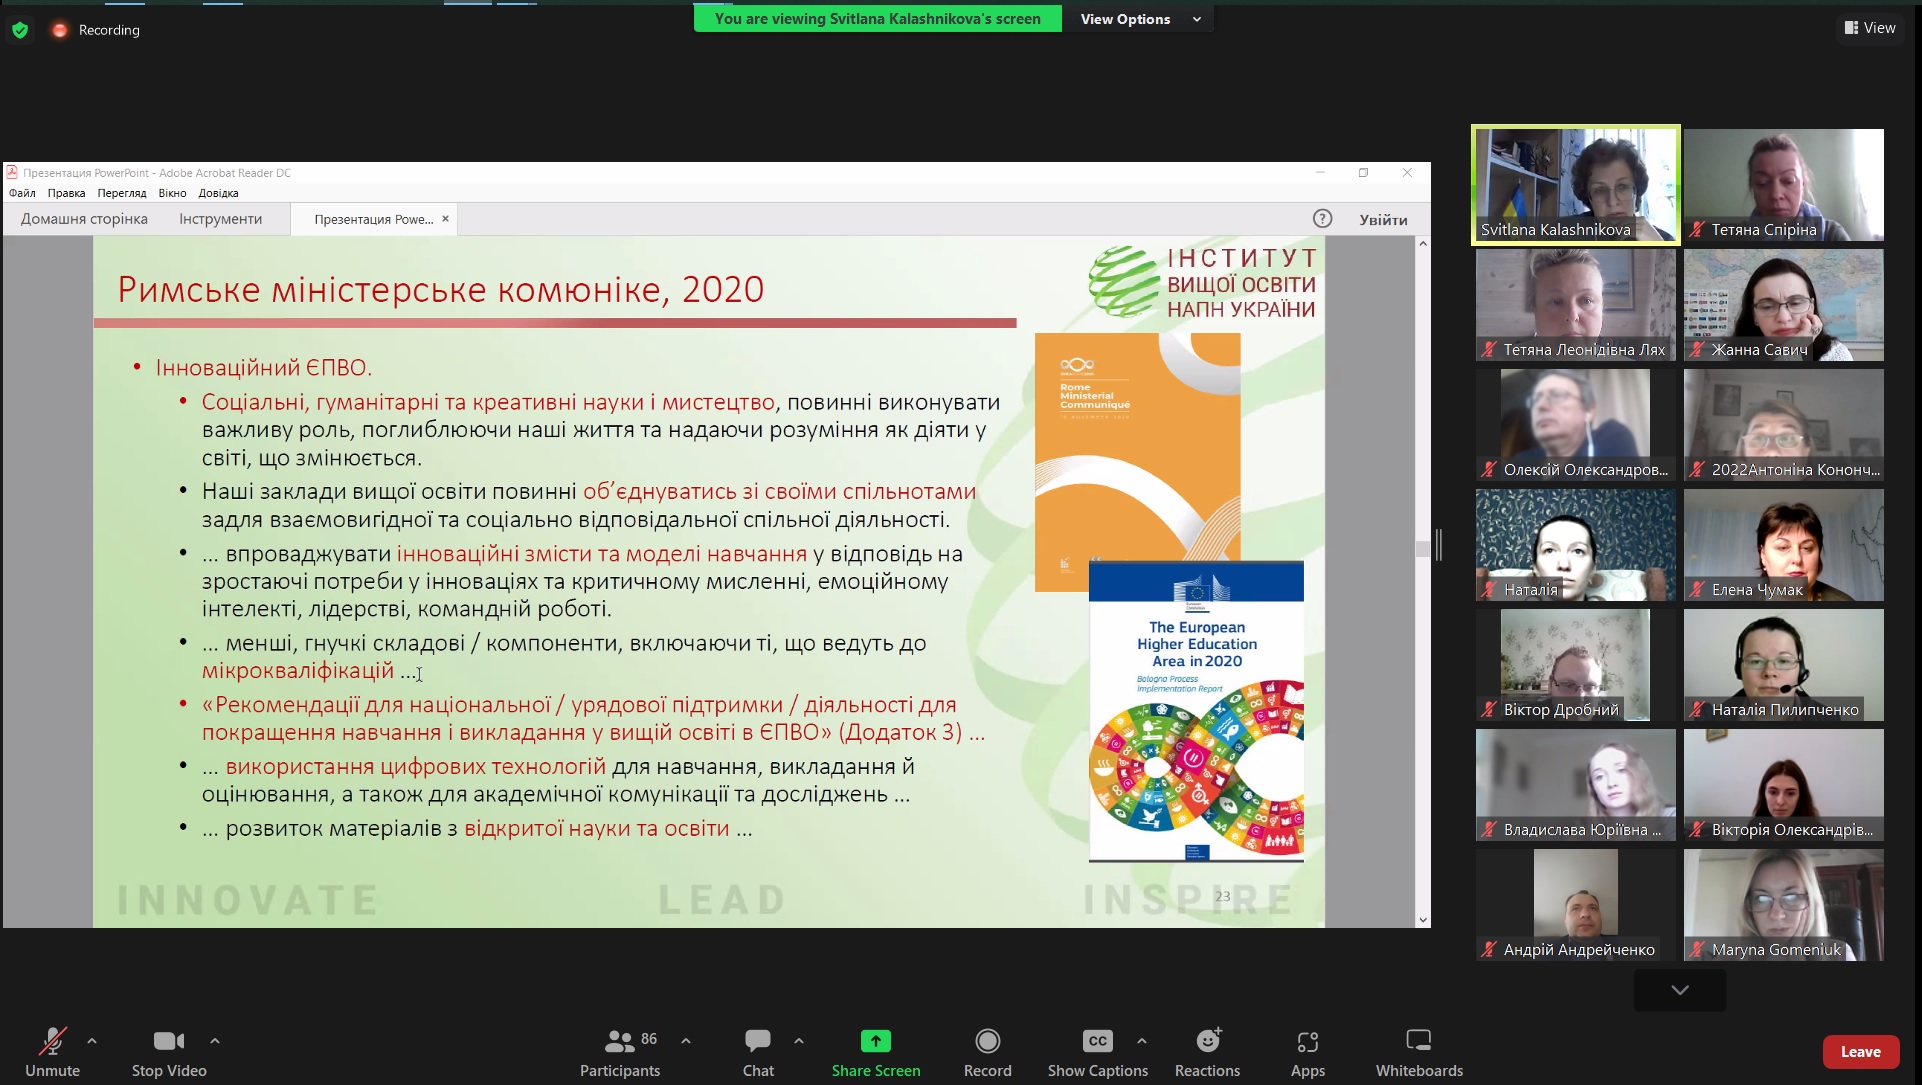This screenshot has width=1922, height=1085.
Task: Open the Participants panel icon
Action: tap(619, 1042)
